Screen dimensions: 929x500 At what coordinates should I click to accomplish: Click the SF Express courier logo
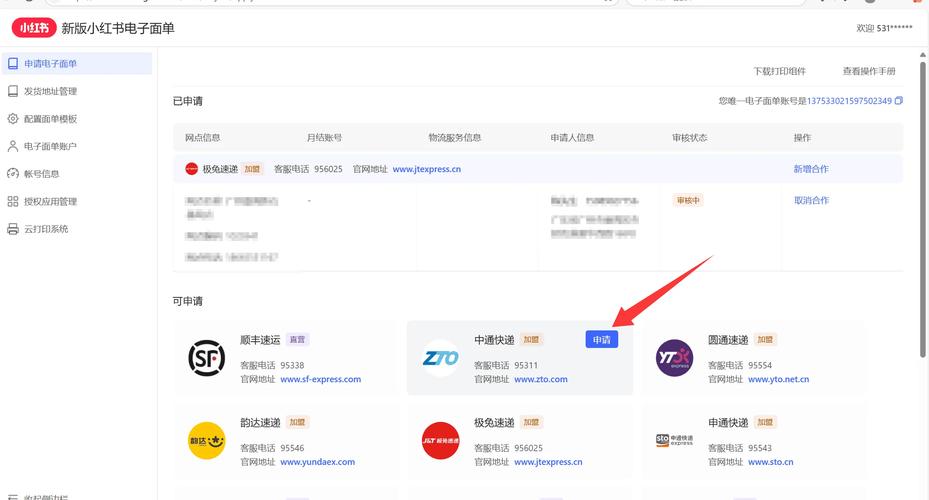[206, 358]
